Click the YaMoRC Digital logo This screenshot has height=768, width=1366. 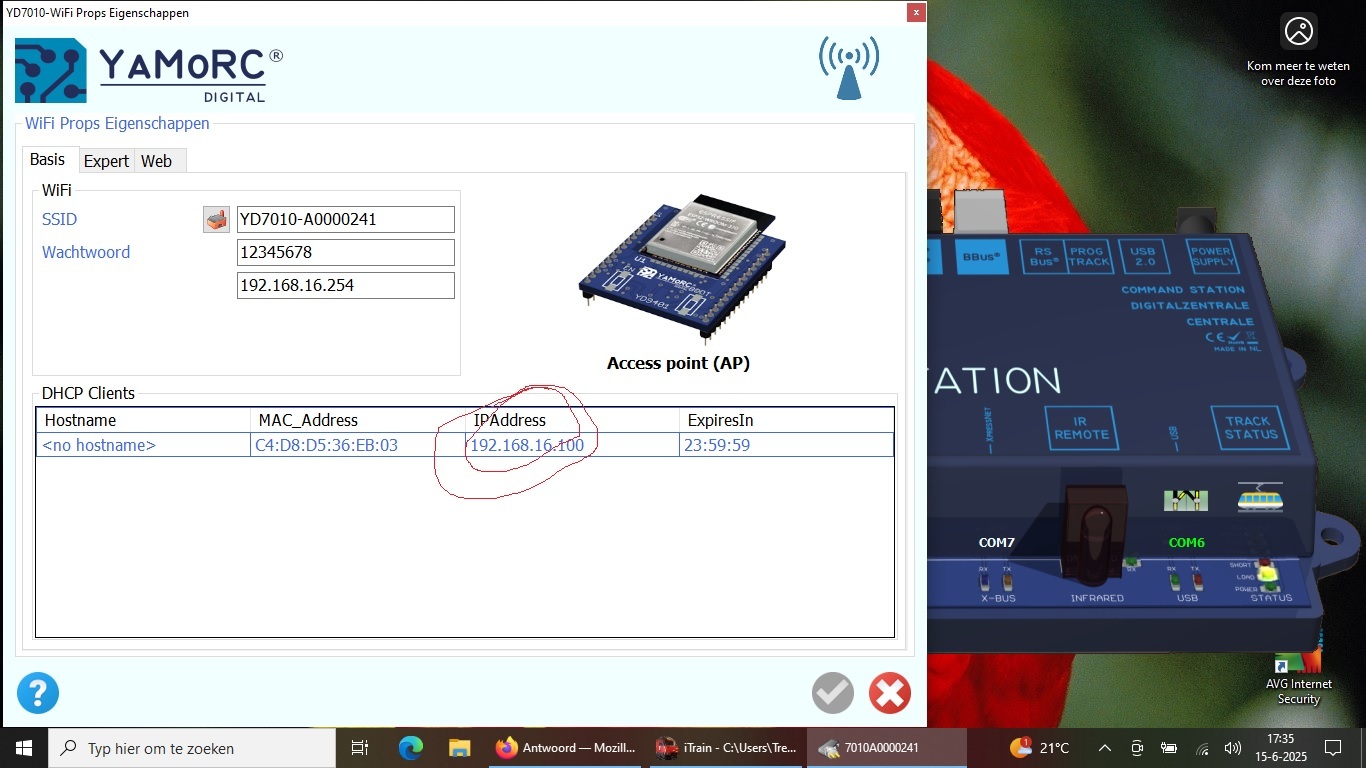pyautogui.click(x=149, y=70)
